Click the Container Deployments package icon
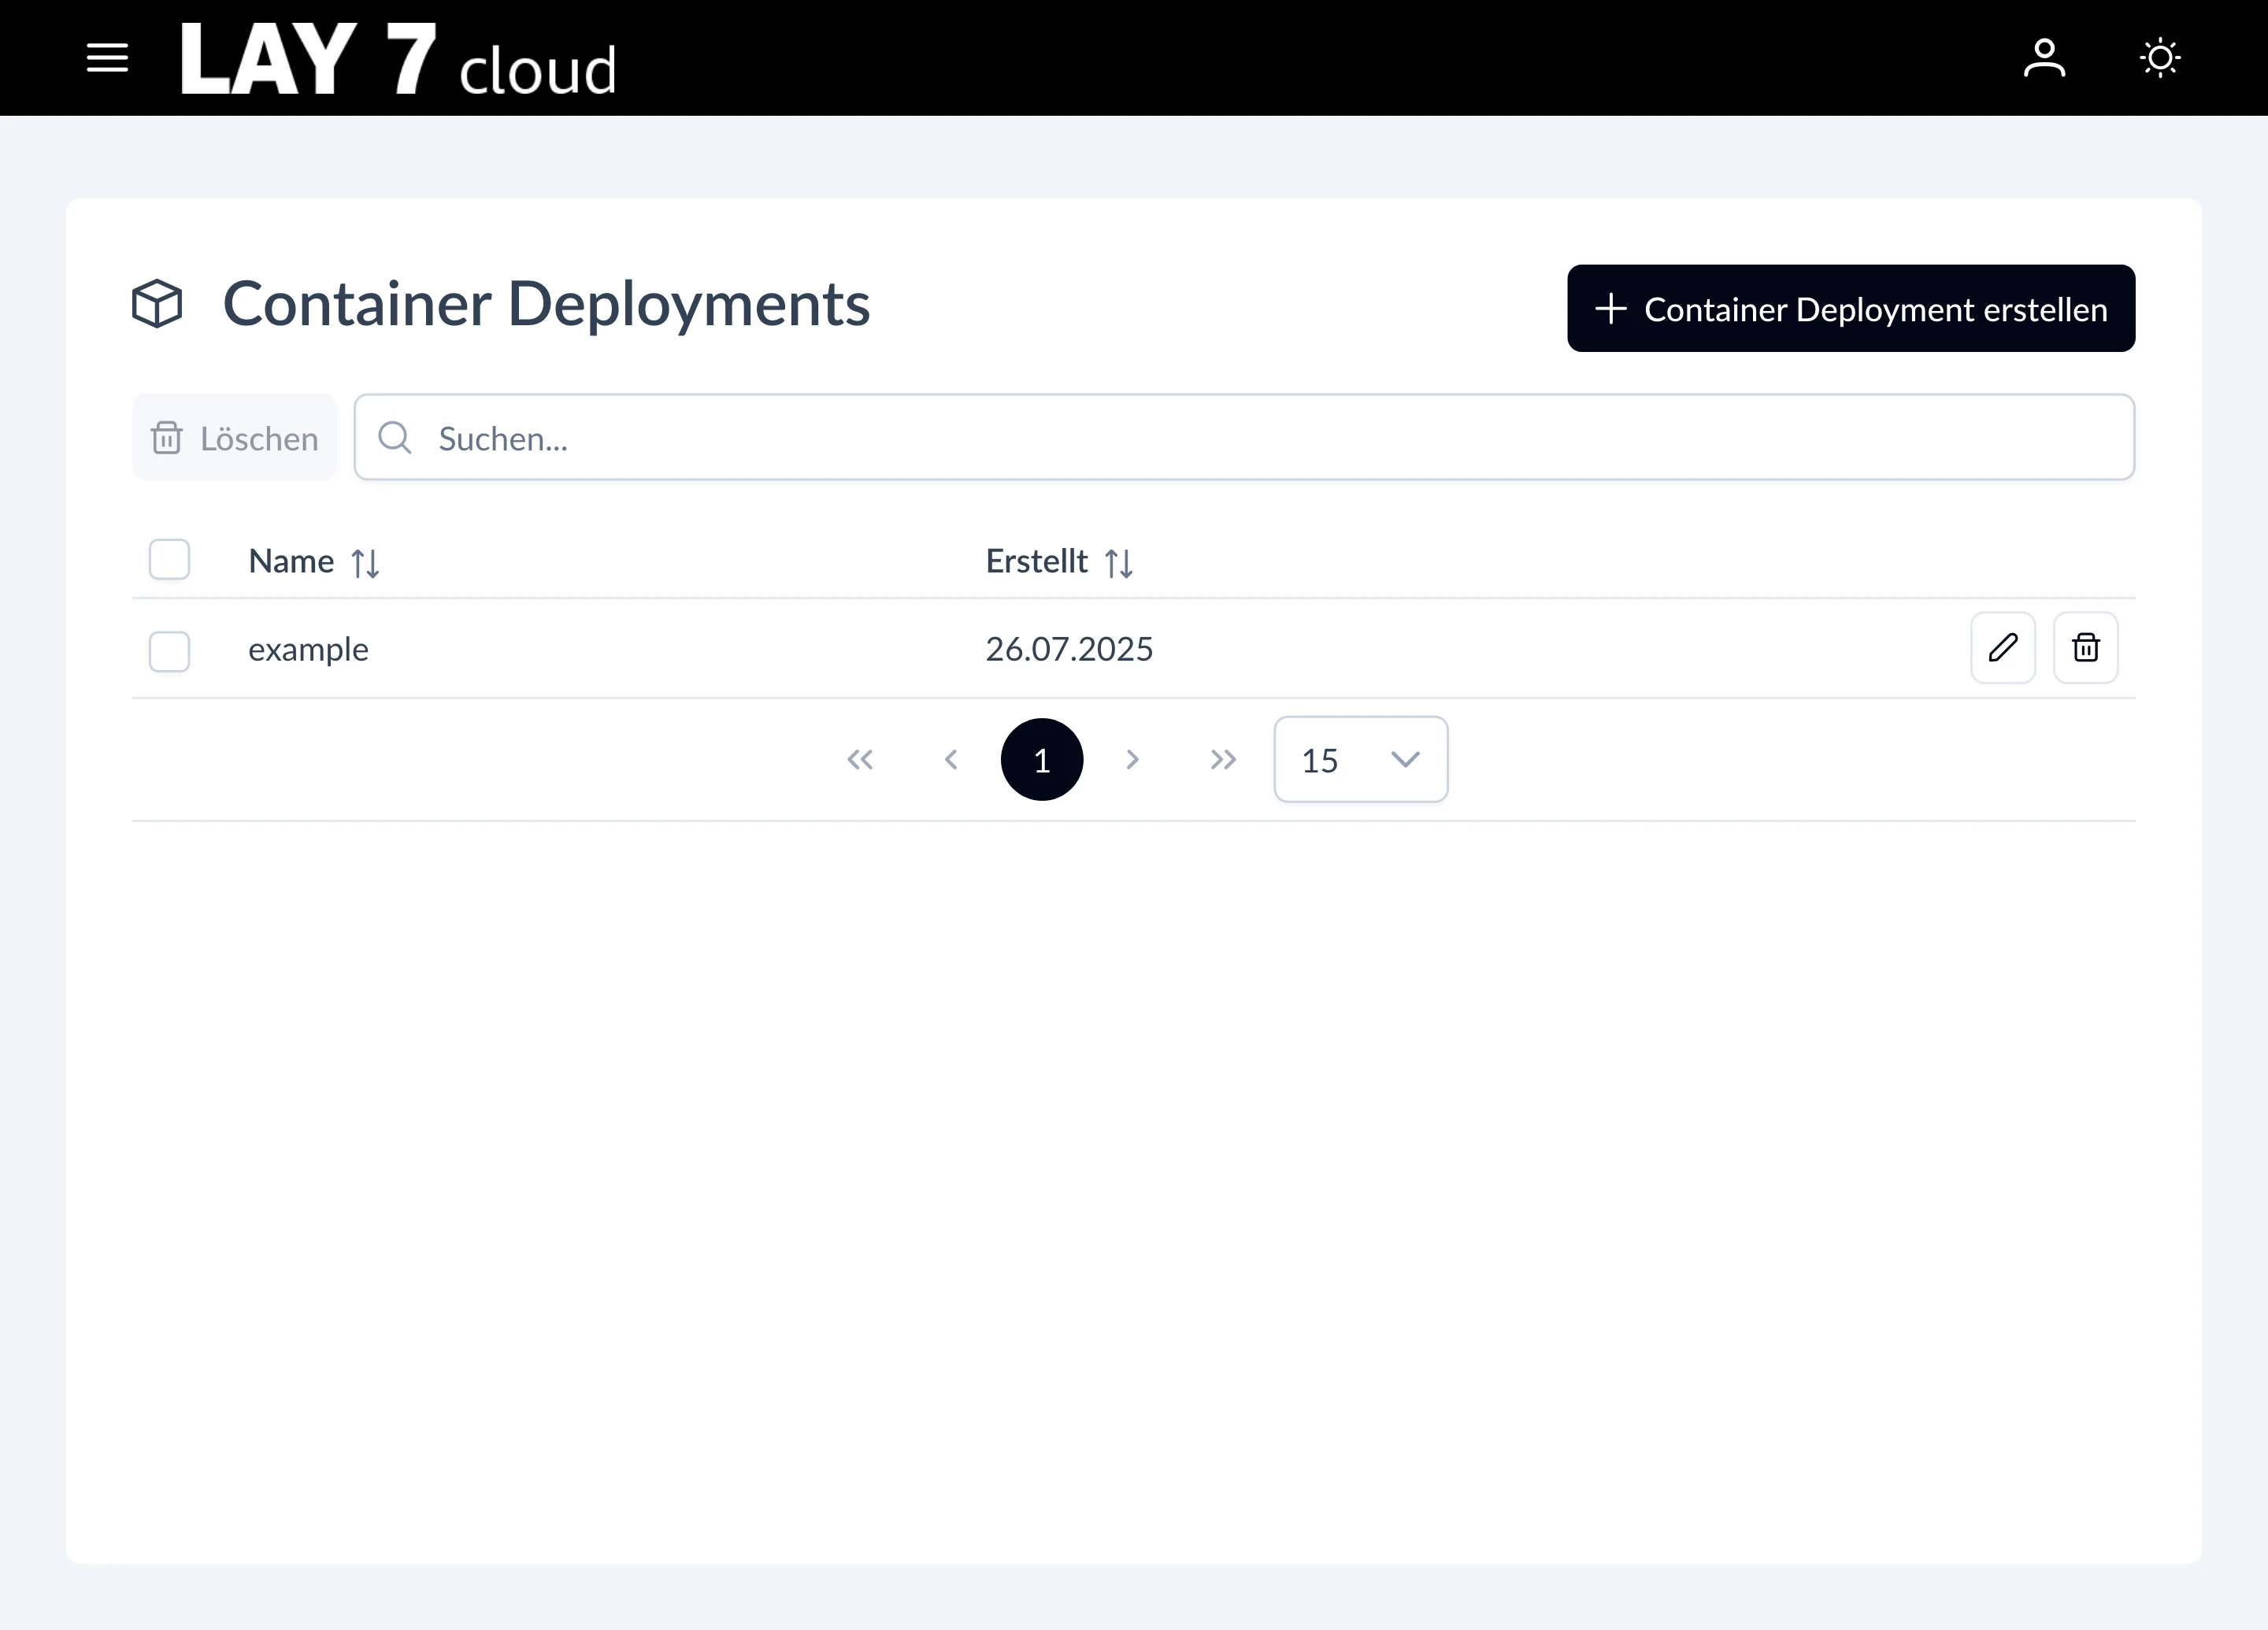Image resolution: width=2268 pixels, height=1630 pixels. (158, 303)
